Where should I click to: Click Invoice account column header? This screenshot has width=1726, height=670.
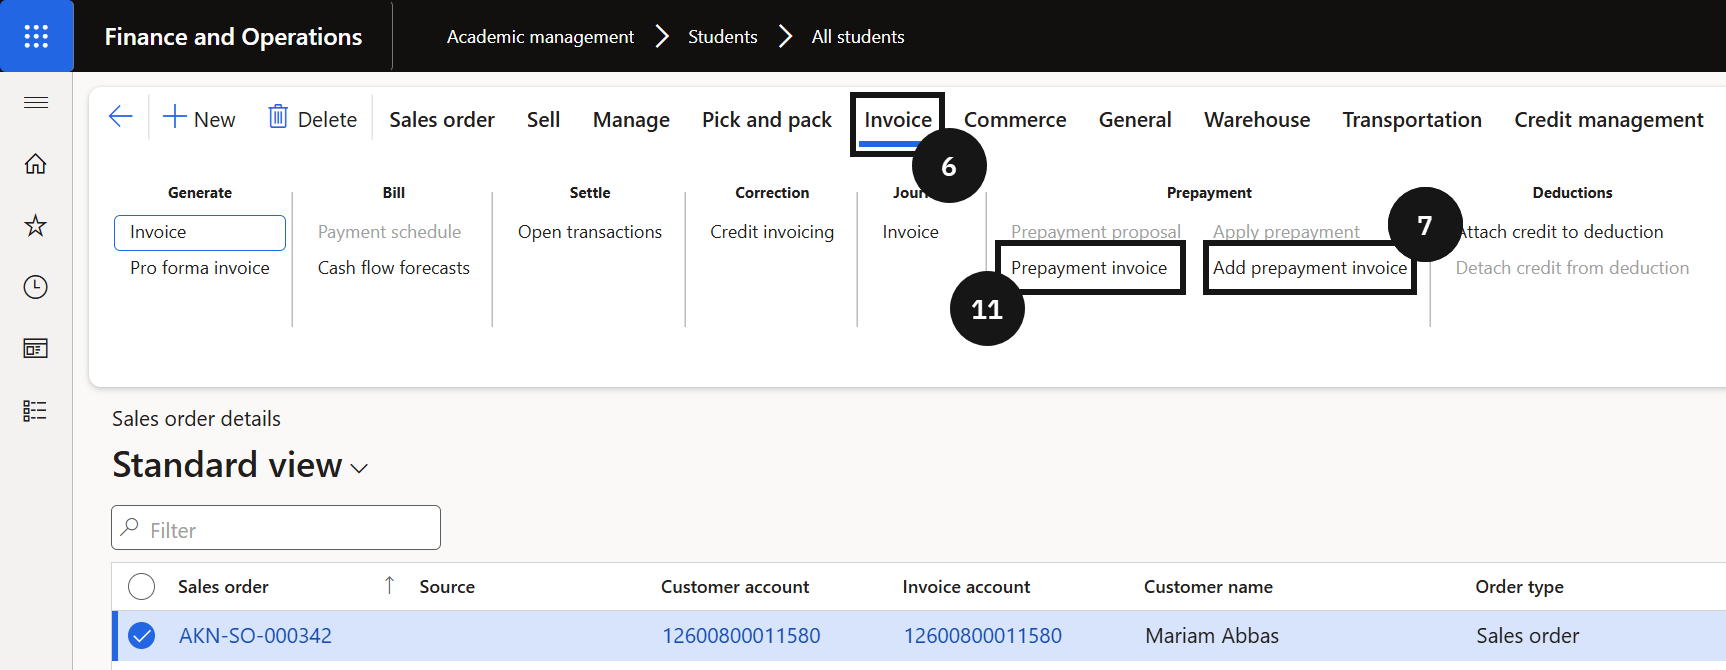click(966, 587)
